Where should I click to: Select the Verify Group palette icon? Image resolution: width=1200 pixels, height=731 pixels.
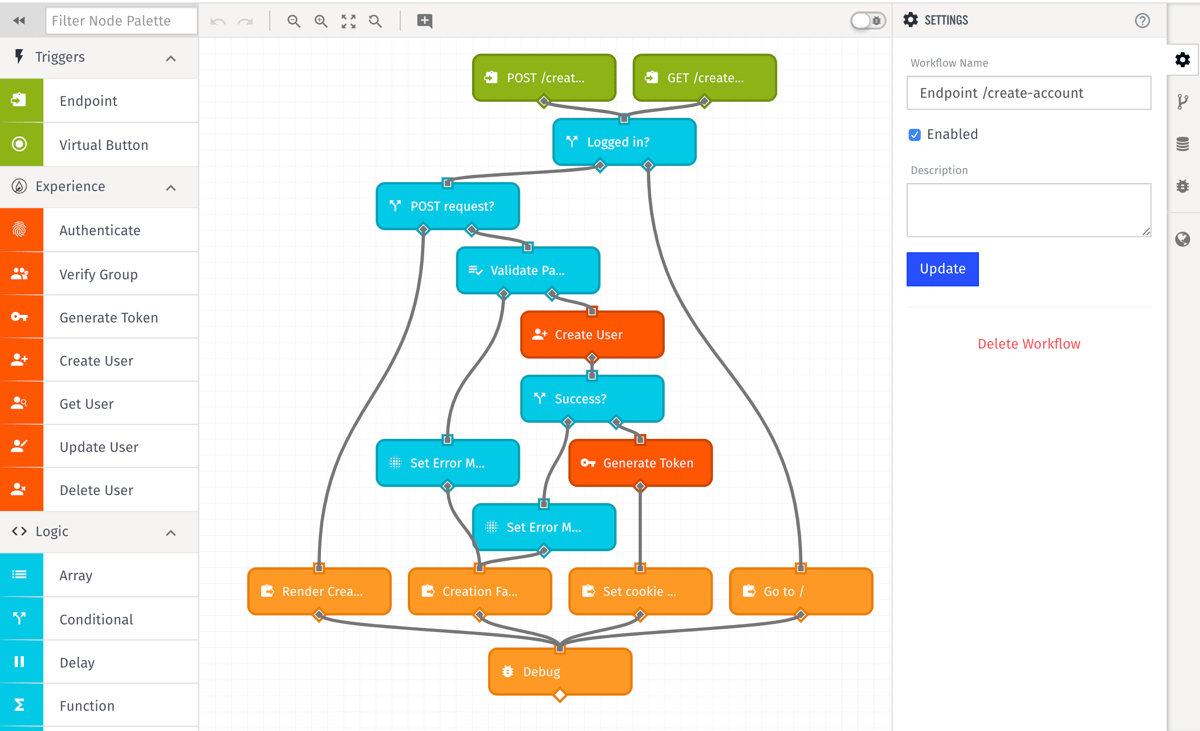20,274
